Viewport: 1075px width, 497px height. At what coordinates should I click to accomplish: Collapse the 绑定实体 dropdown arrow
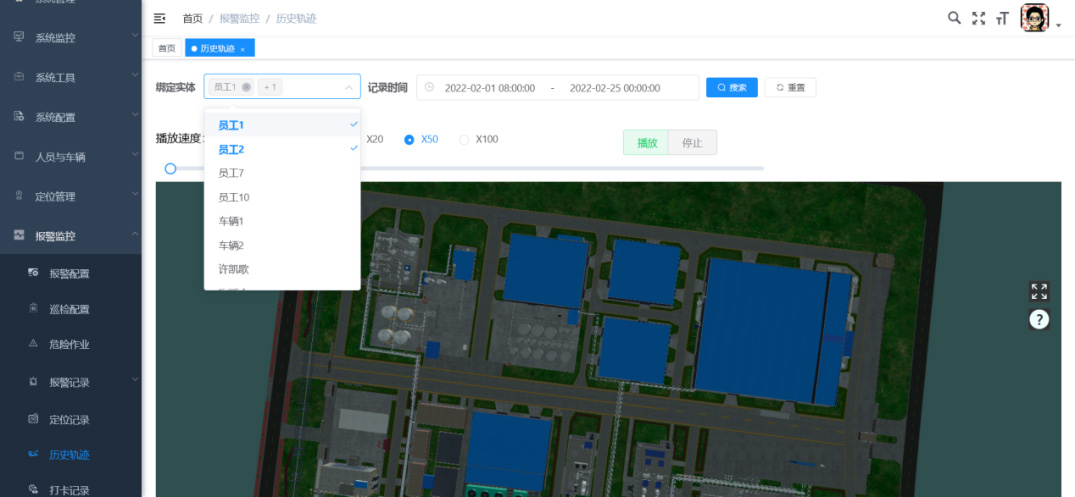[348, 88]
